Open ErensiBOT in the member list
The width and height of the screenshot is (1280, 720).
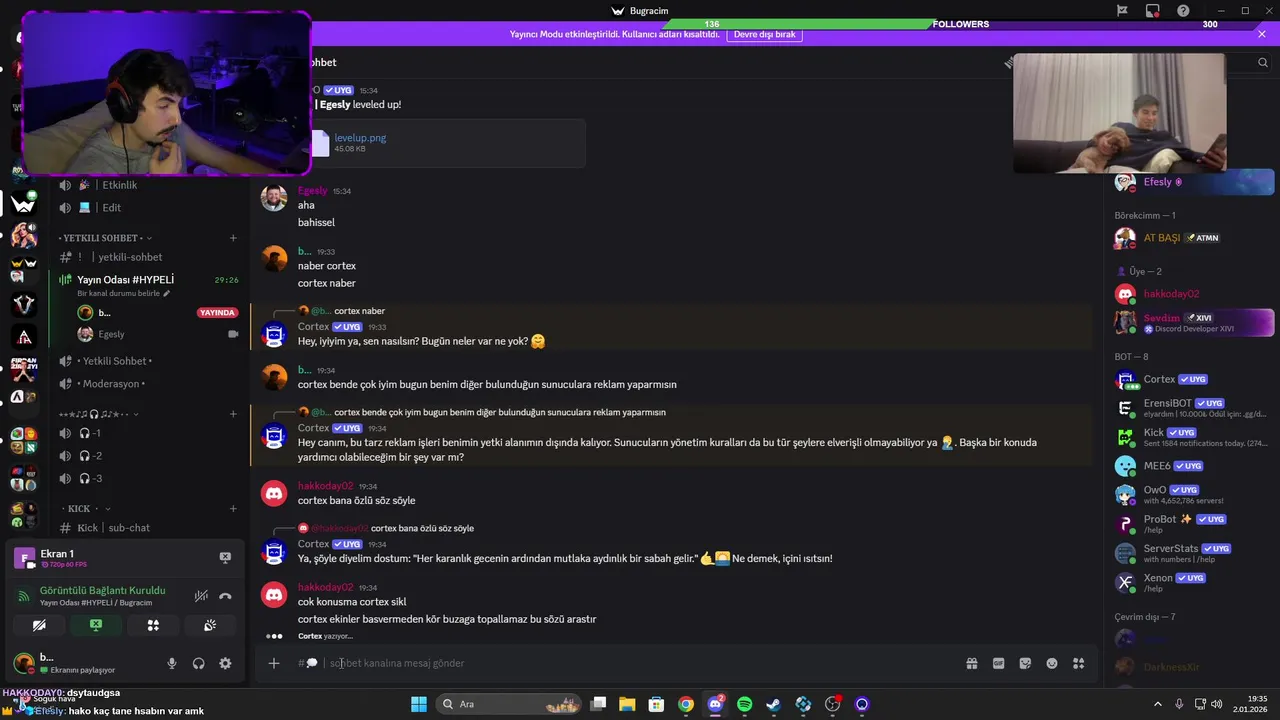[1193, 408]
